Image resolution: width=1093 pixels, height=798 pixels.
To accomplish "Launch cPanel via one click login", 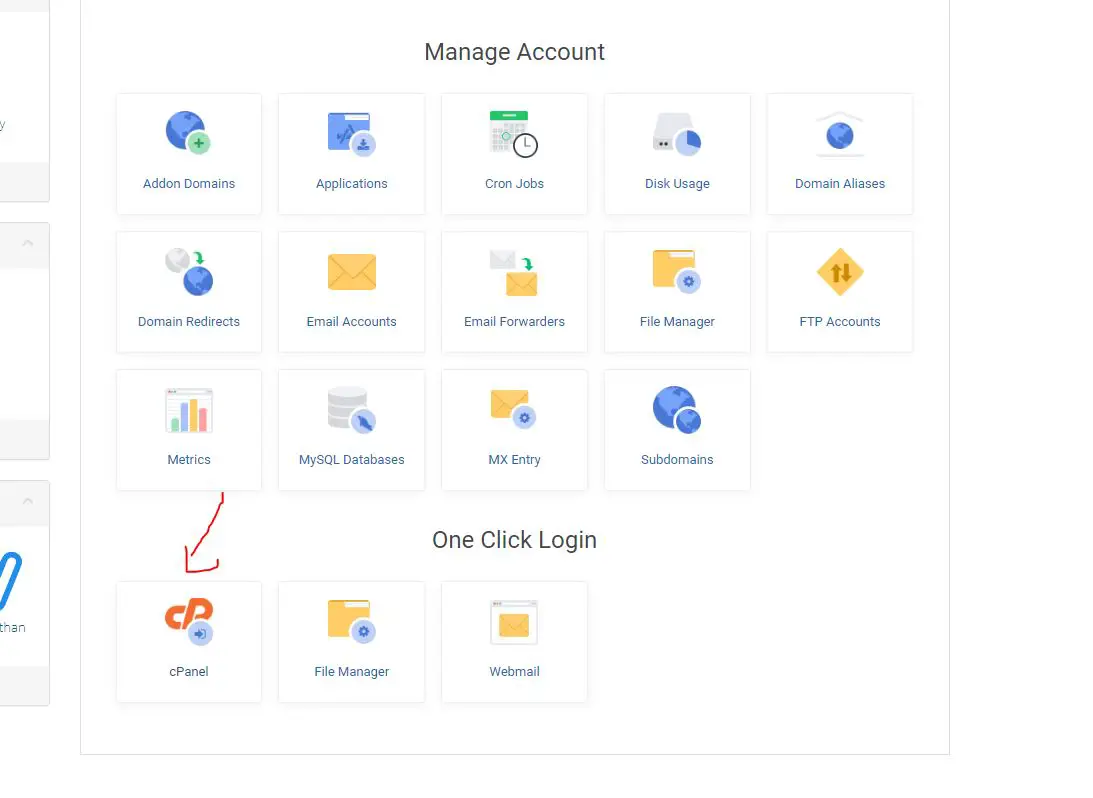I will (188, 641).
